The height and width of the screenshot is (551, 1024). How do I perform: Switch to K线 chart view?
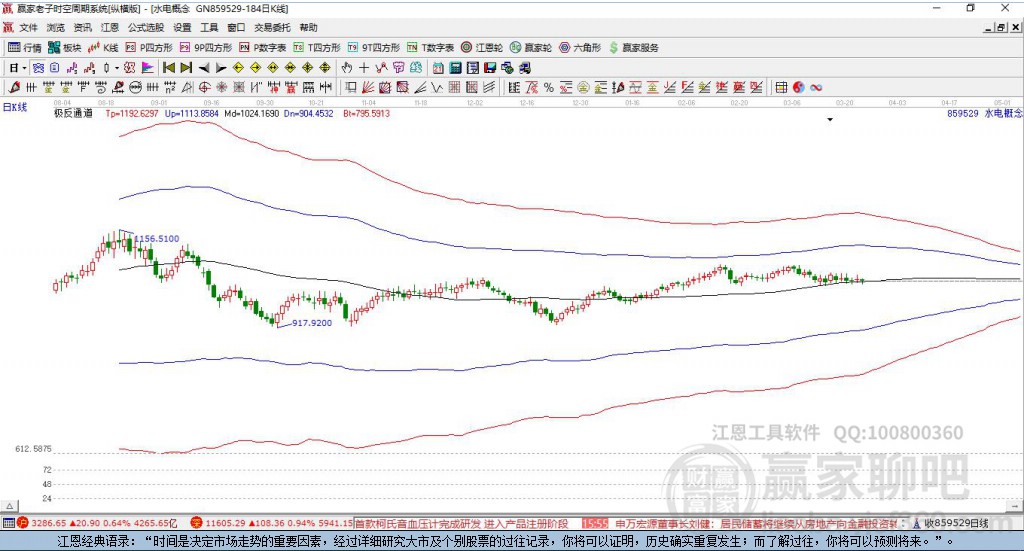pos(103,48)
